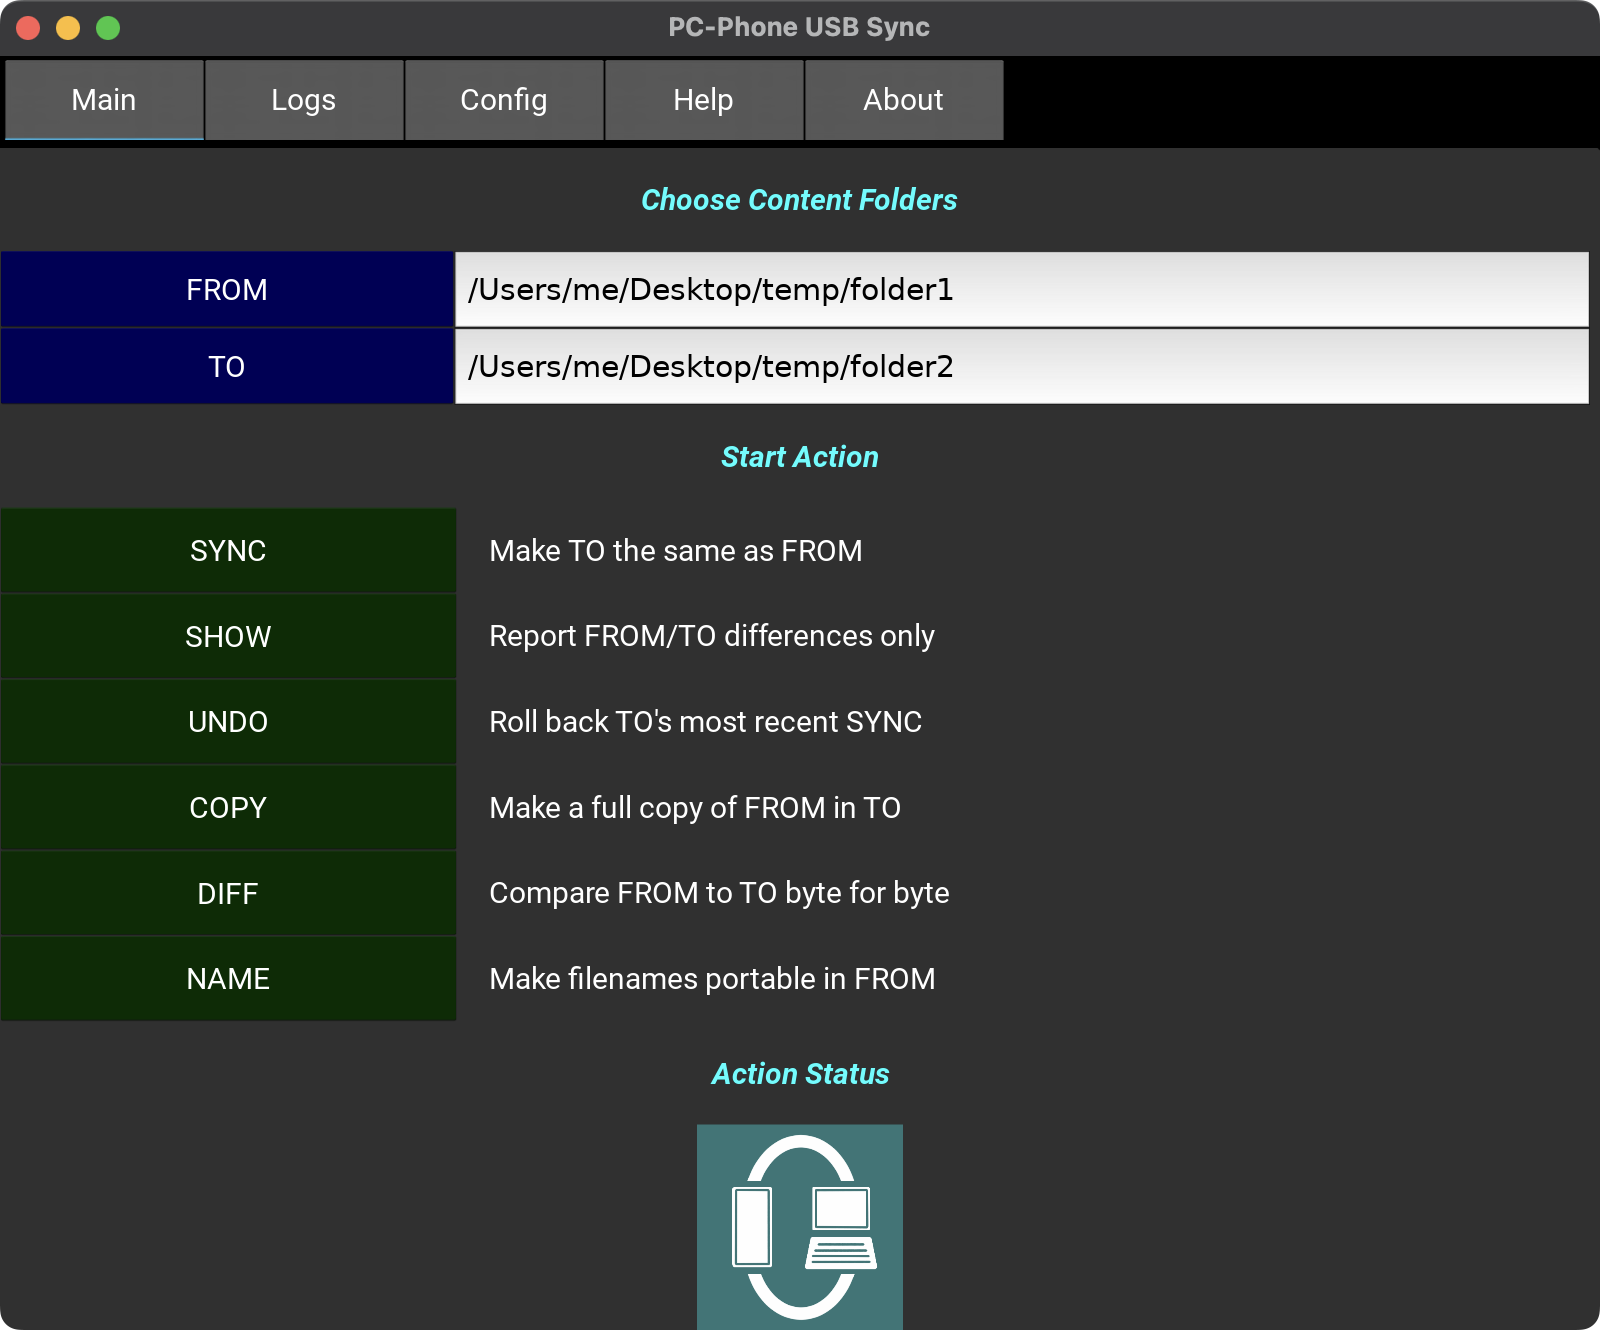Click the FROM folder path field

click(1021, 290)
